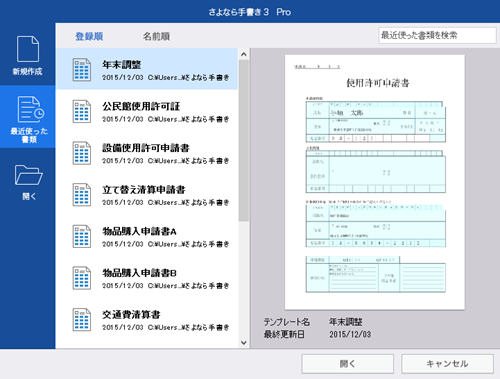Select the 交通費清算書 list entry title

coord(131,314)
